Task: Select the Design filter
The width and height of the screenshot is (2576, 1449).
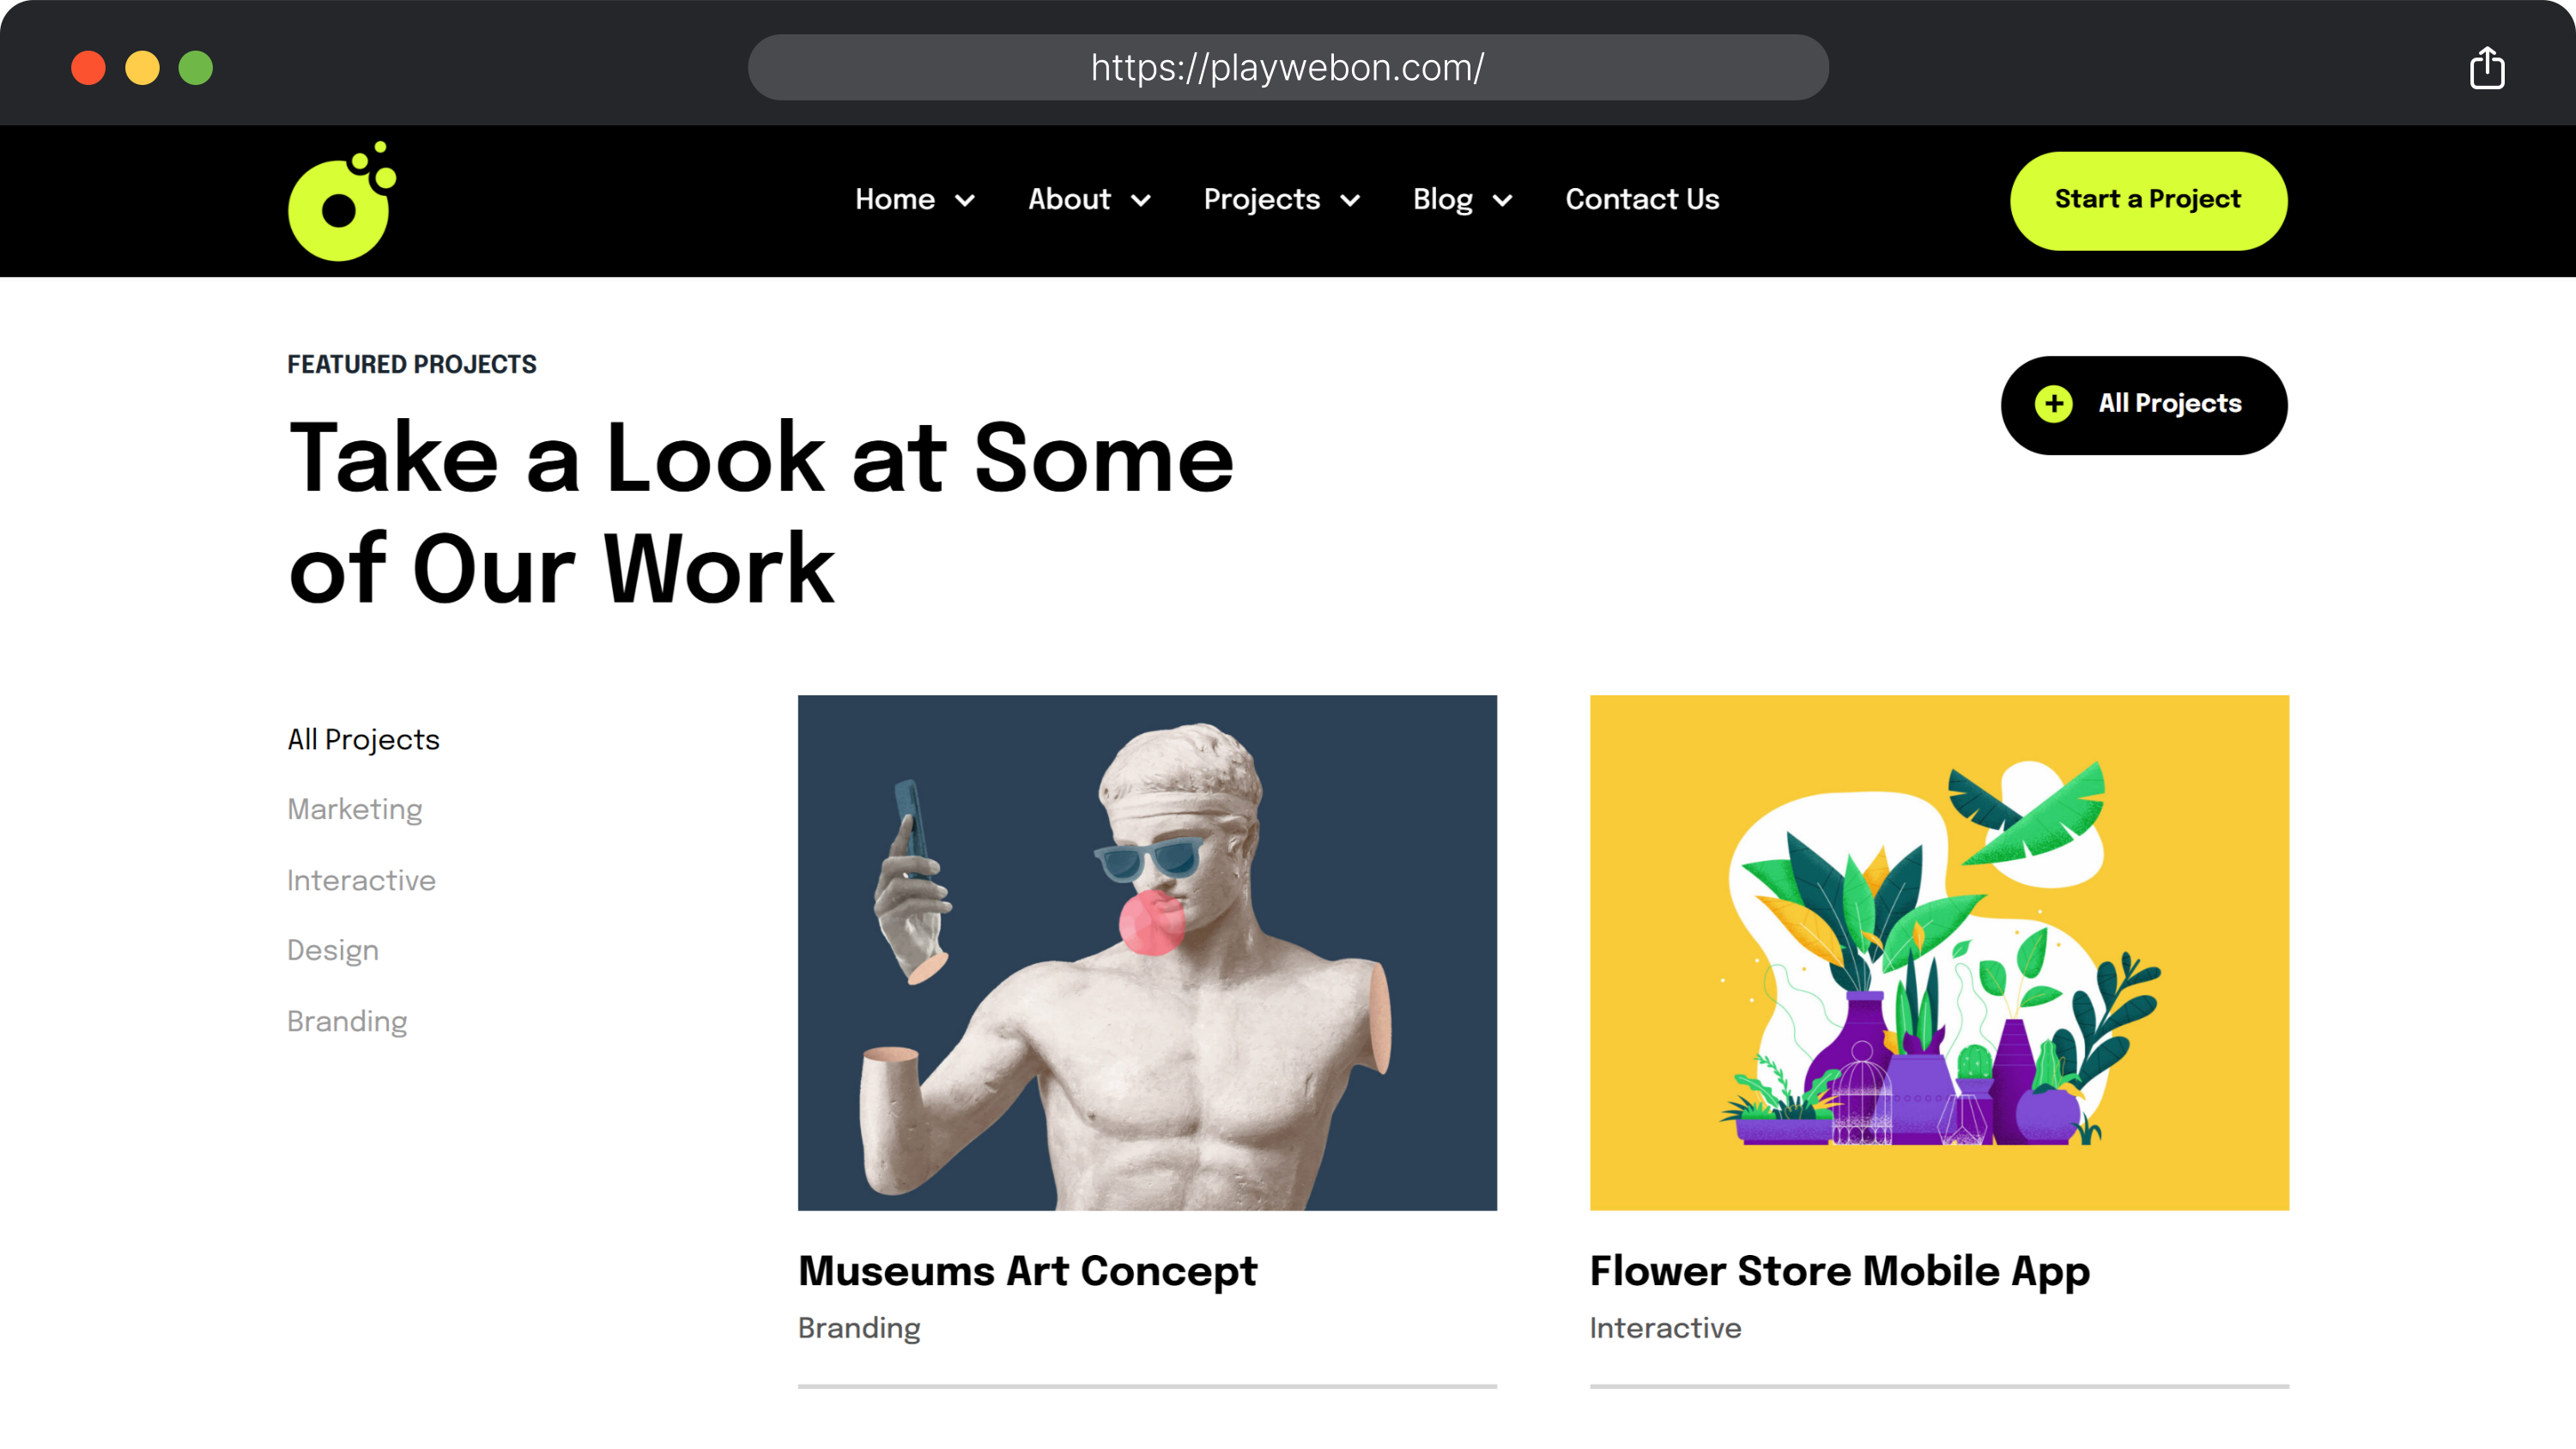Action: 332,950
